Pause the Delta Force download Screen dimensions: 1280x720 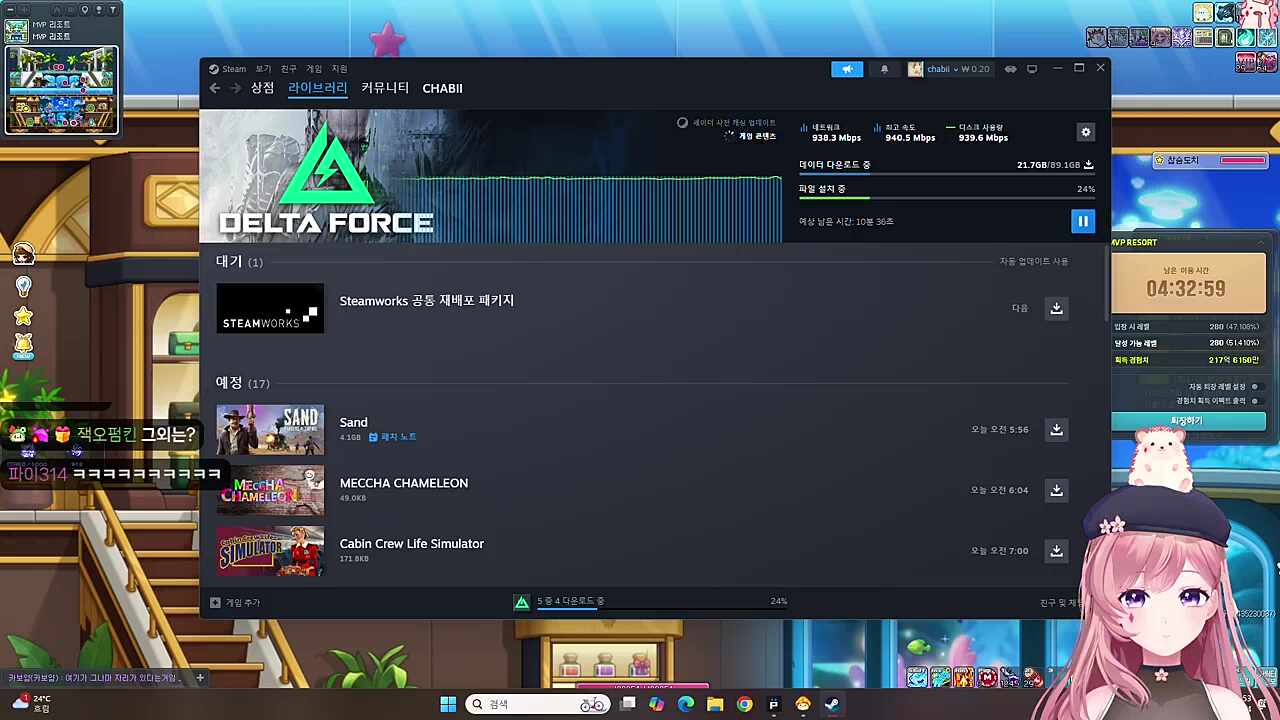click(1083, 221)
